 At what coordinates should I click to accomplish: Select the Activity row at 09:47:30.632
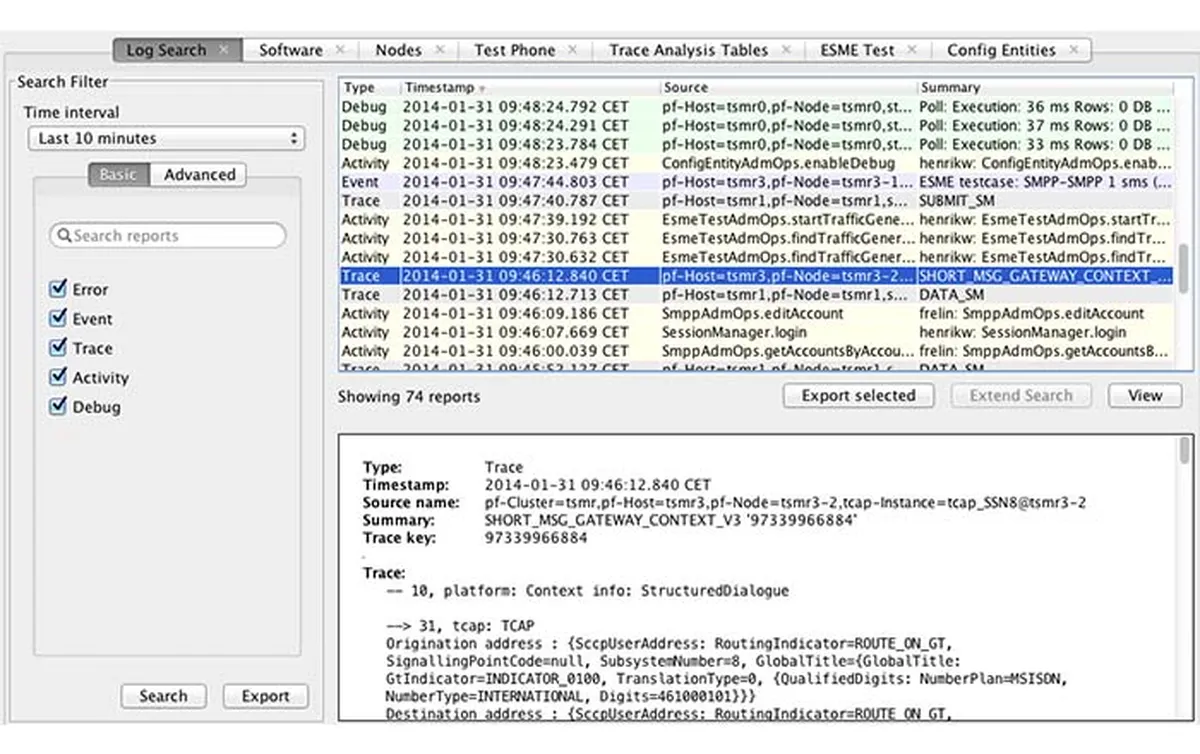coord(757,257)
